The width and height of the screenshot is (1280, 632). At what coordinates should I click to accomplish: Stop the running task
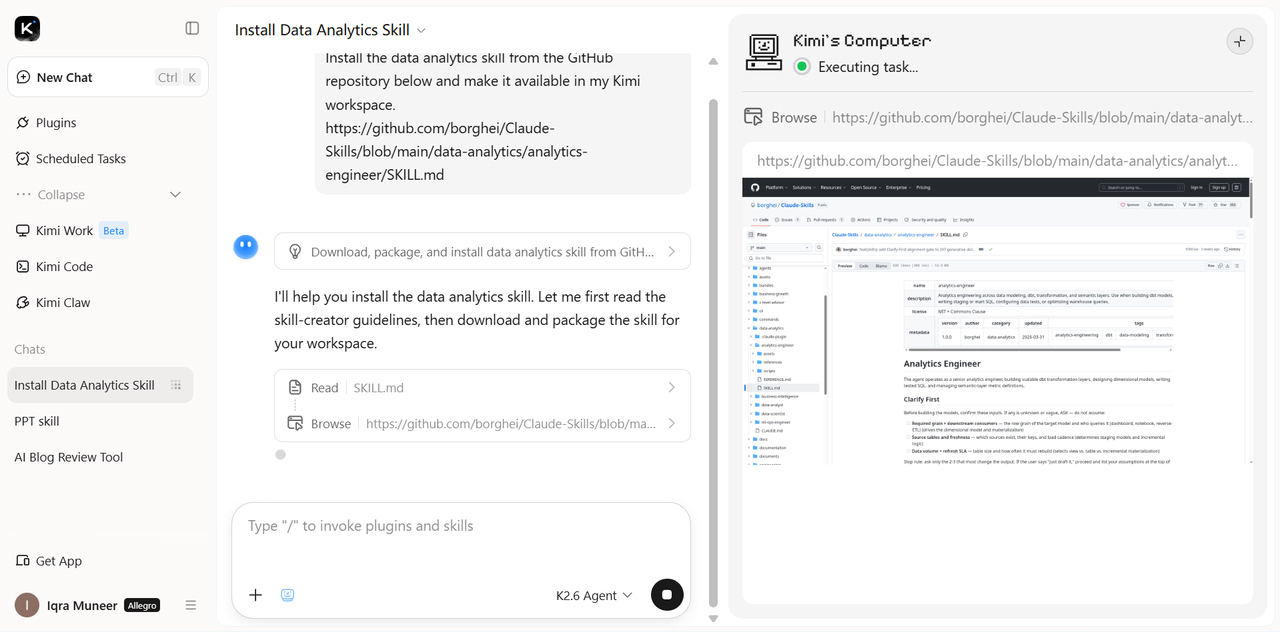click(x=667, y=594)
